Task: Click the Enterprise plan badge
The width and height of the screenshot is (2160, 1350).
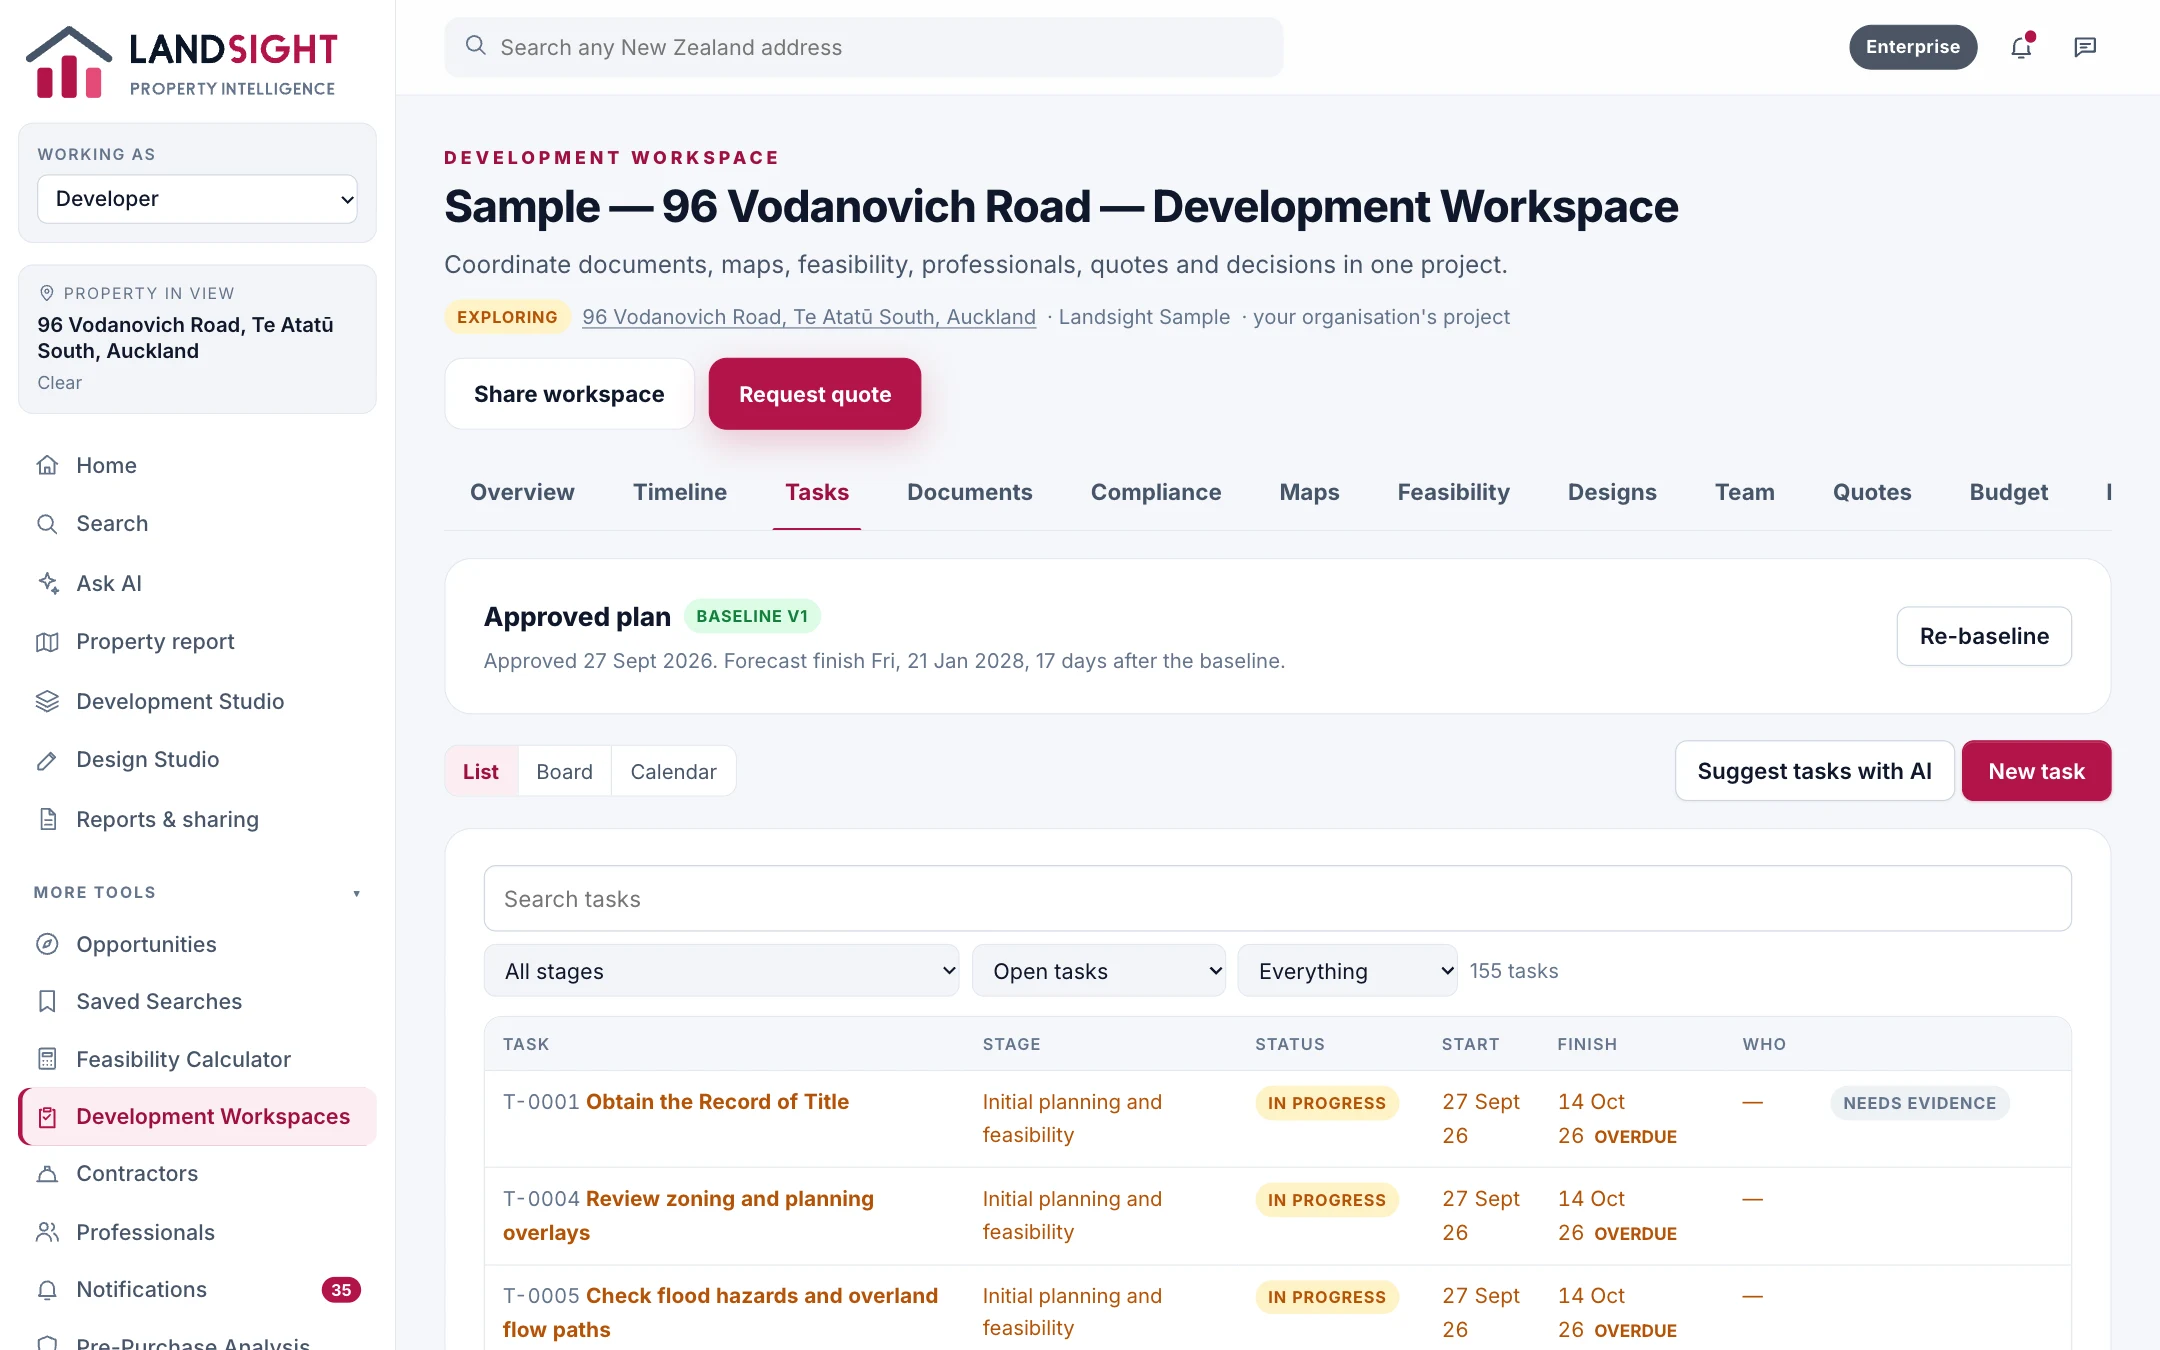Action: point(1912,47)
